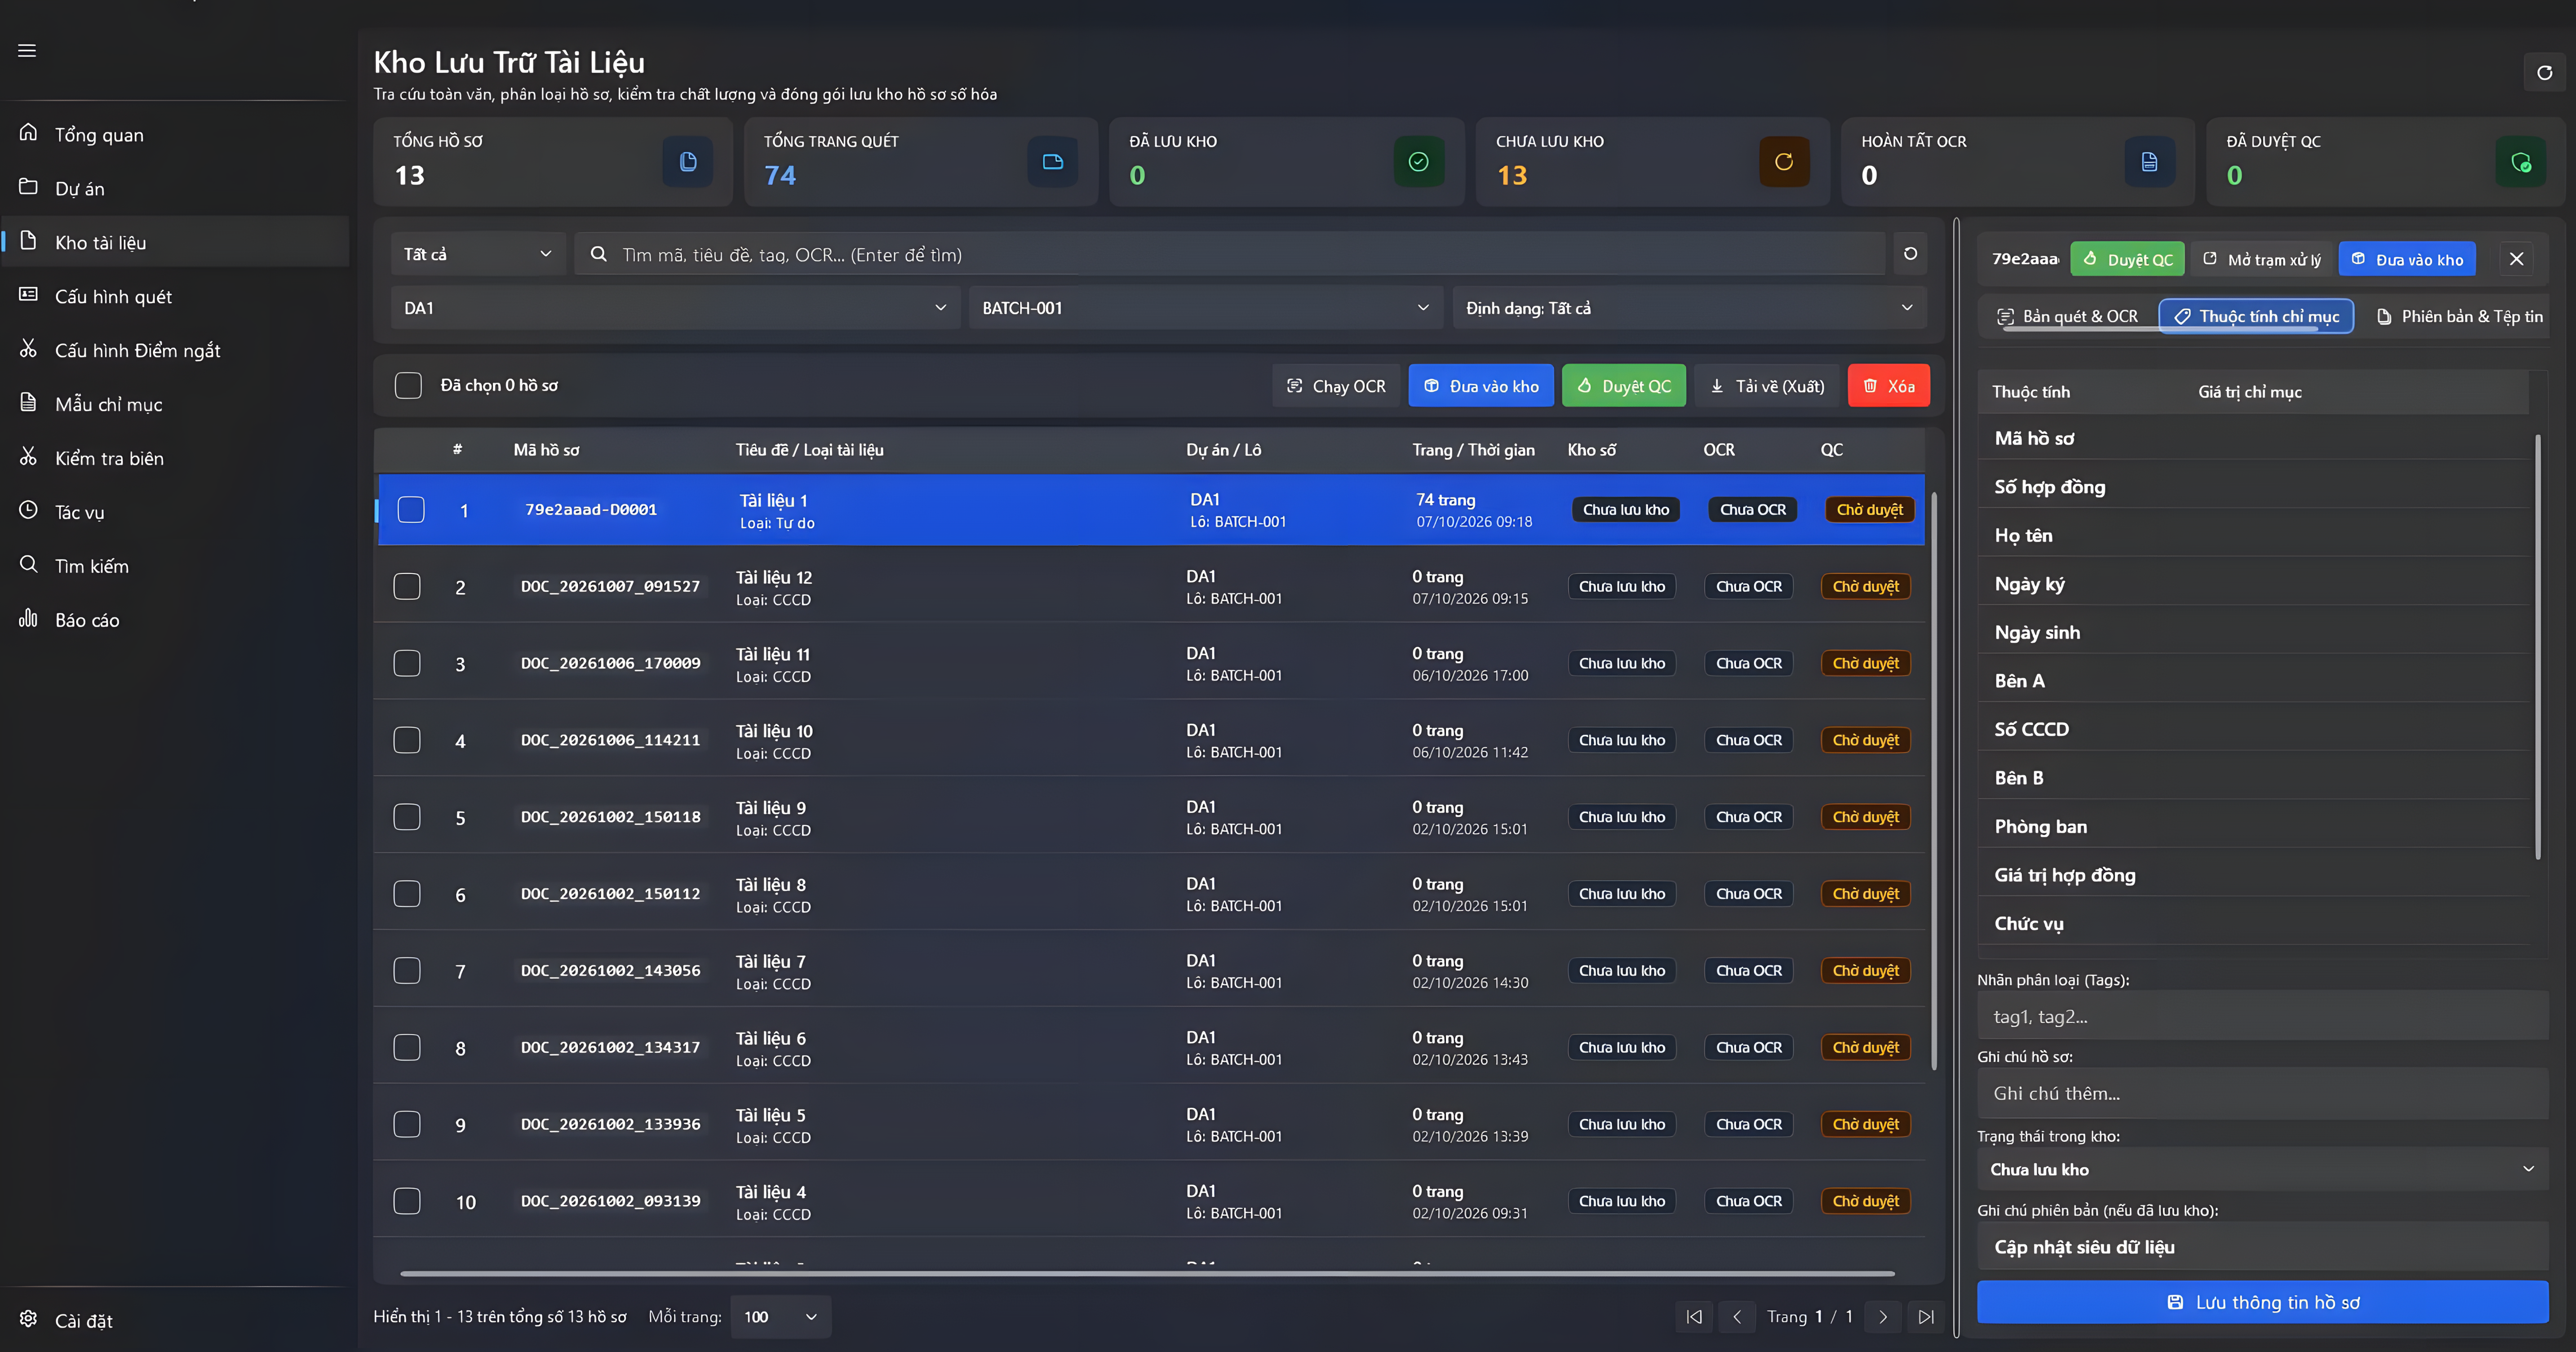Open Cấu hình Điểm ngắt in sidebar
Viewport: 2576px width, 1352px height.
[x=175, y=350]
